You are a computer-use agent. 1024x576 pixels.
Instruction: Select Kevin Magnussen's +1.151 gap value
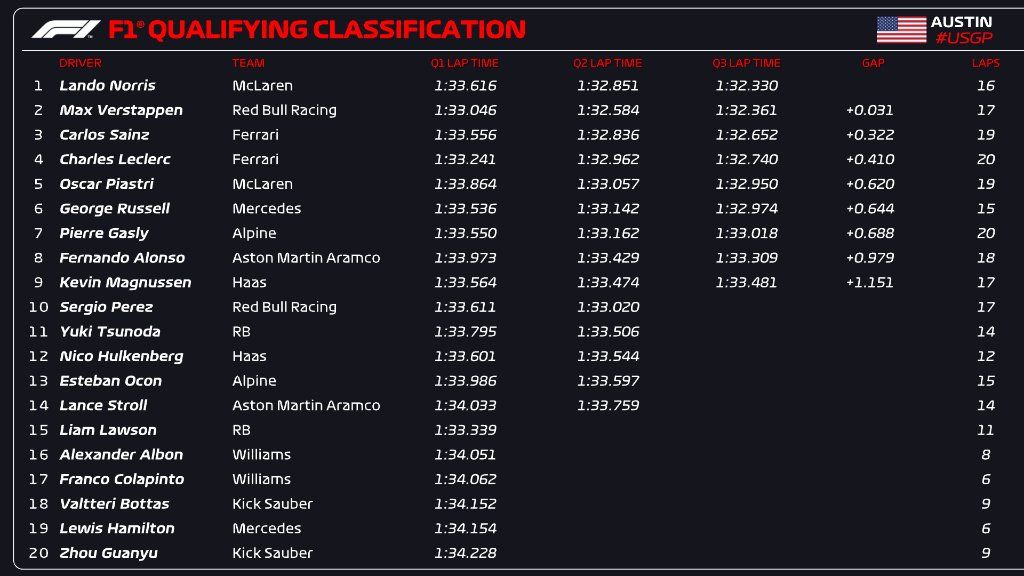pos(869,282)
